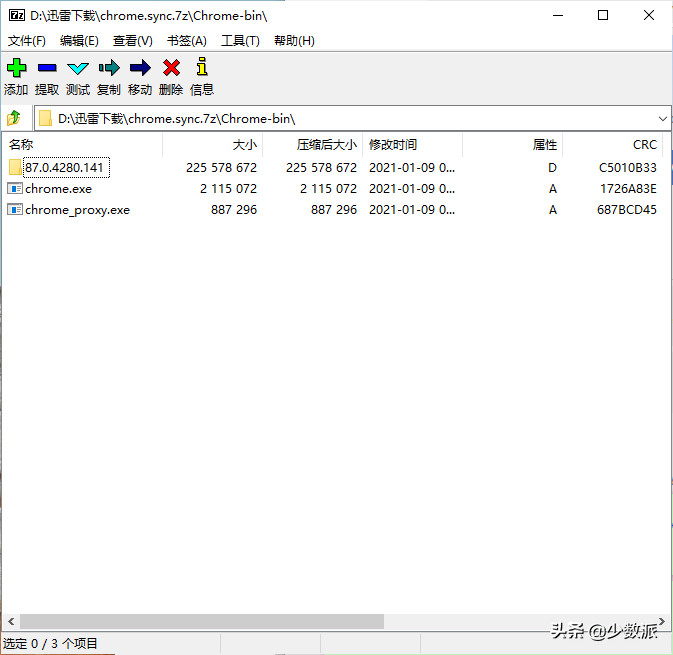
Task: Click the scrollbar left arrow
Action: pyautogui.click(x=11, y=621)
